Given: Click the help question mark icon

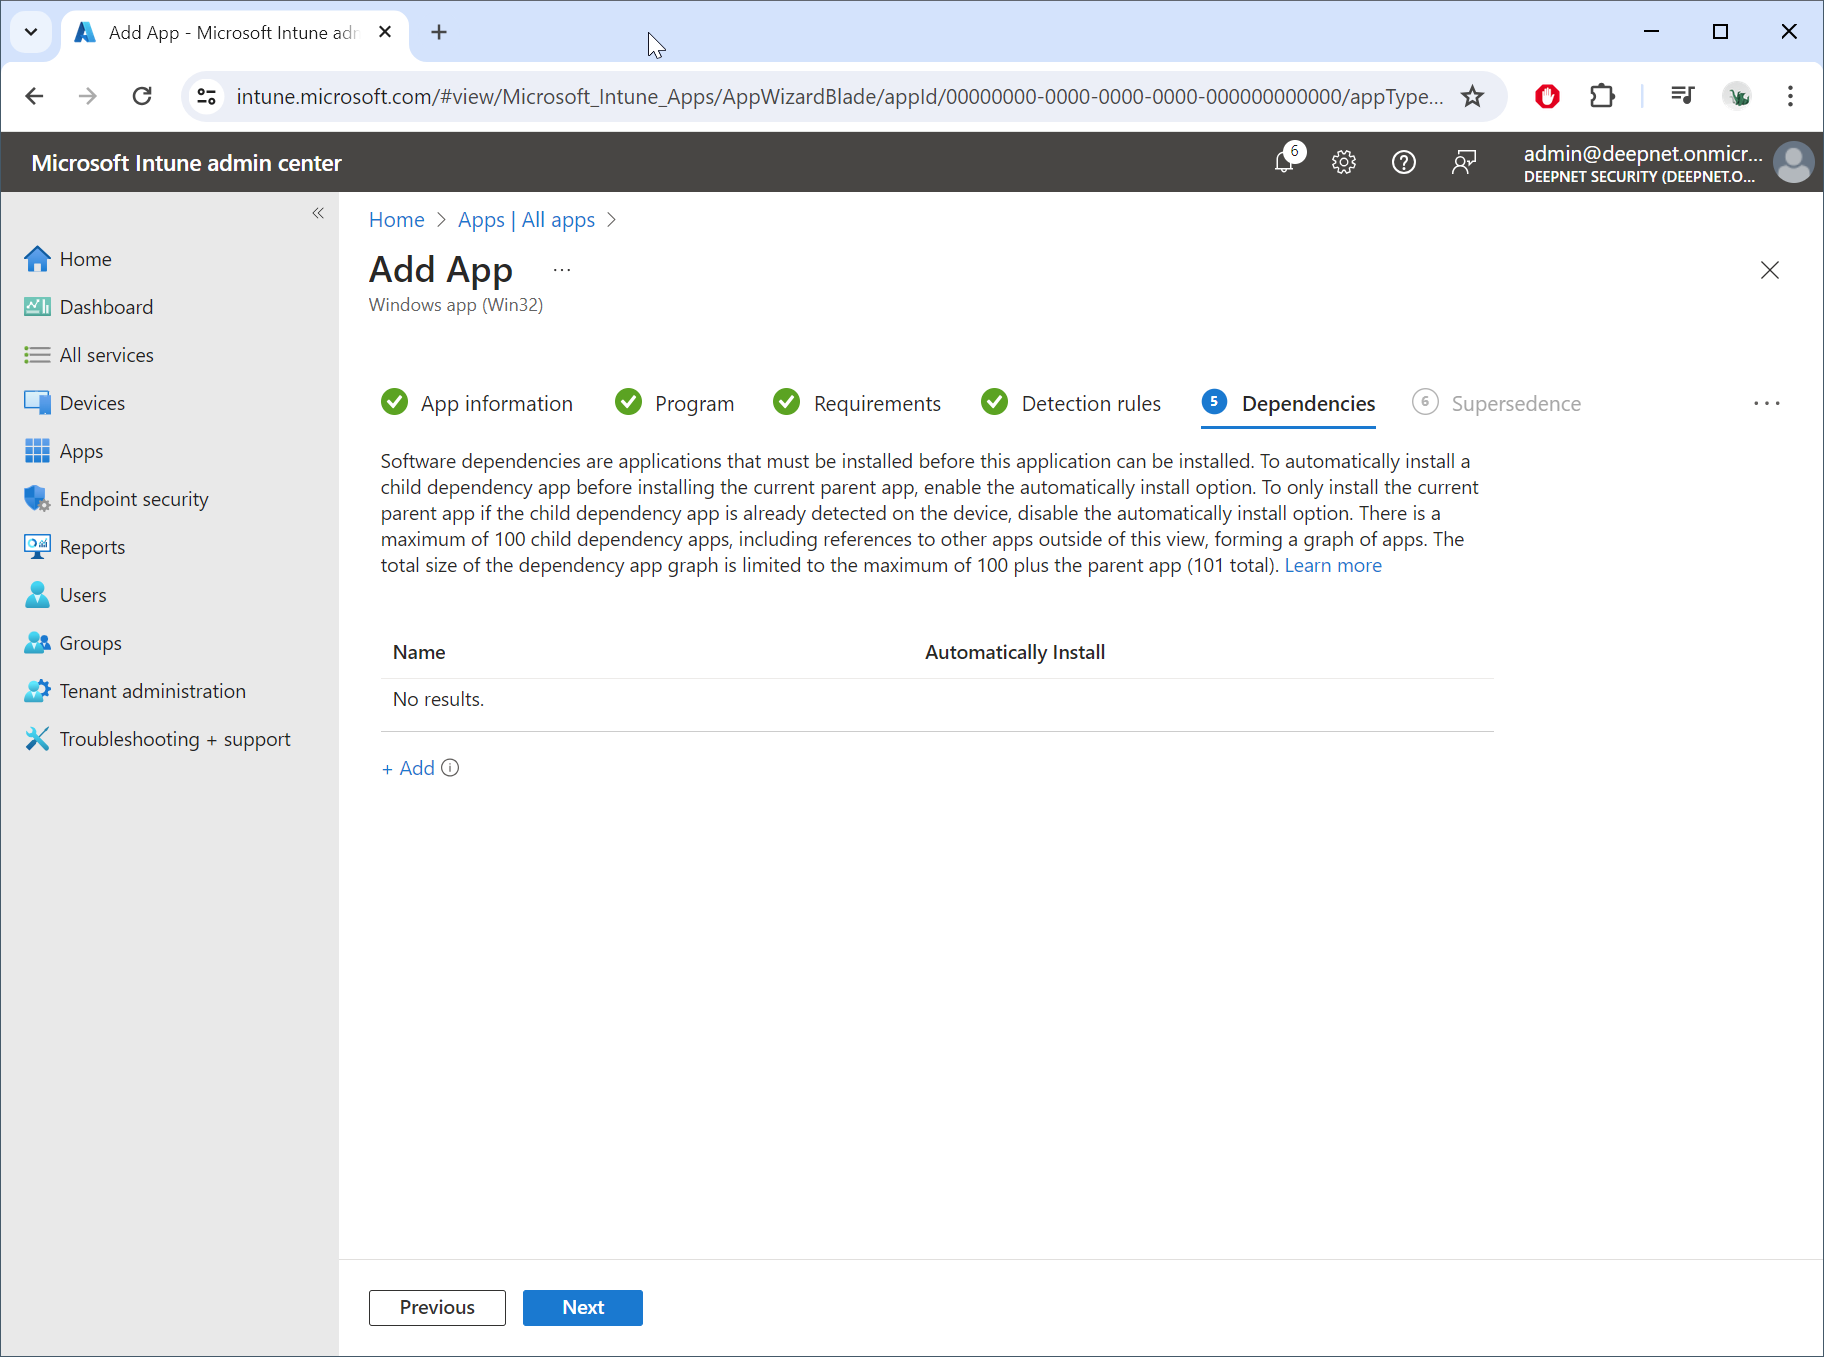Looking at the screenshot, I should coord(1404,162).
